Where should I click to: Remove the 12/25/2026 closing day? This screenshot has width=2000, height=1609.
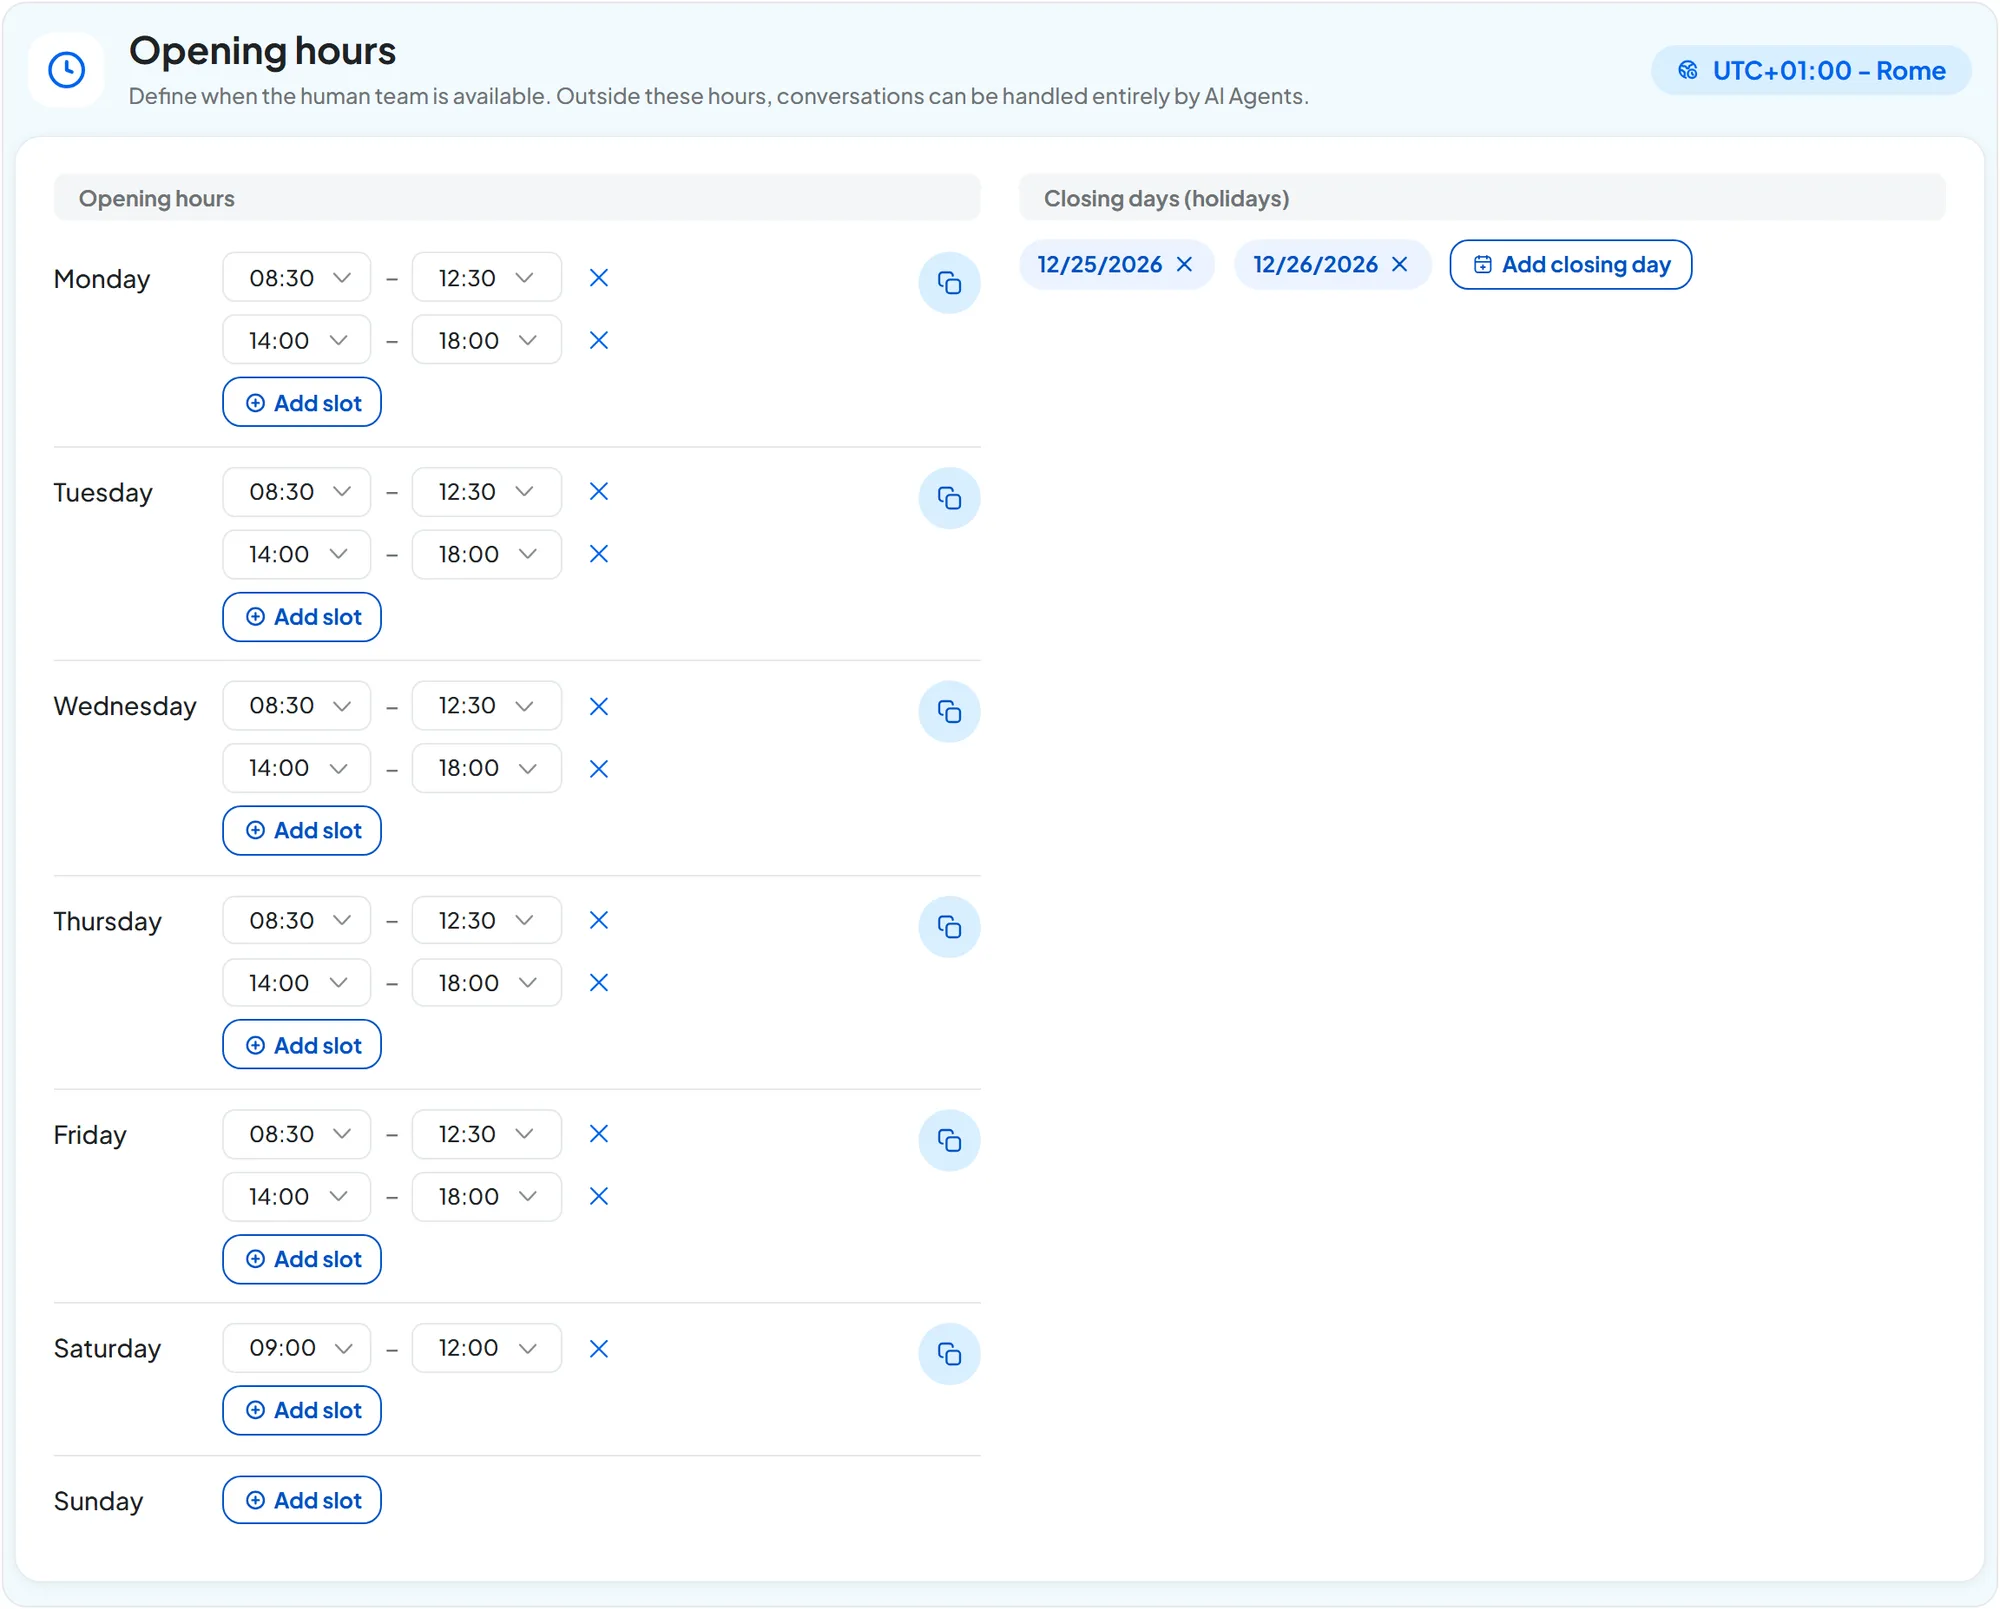(x=1185, y=264)
